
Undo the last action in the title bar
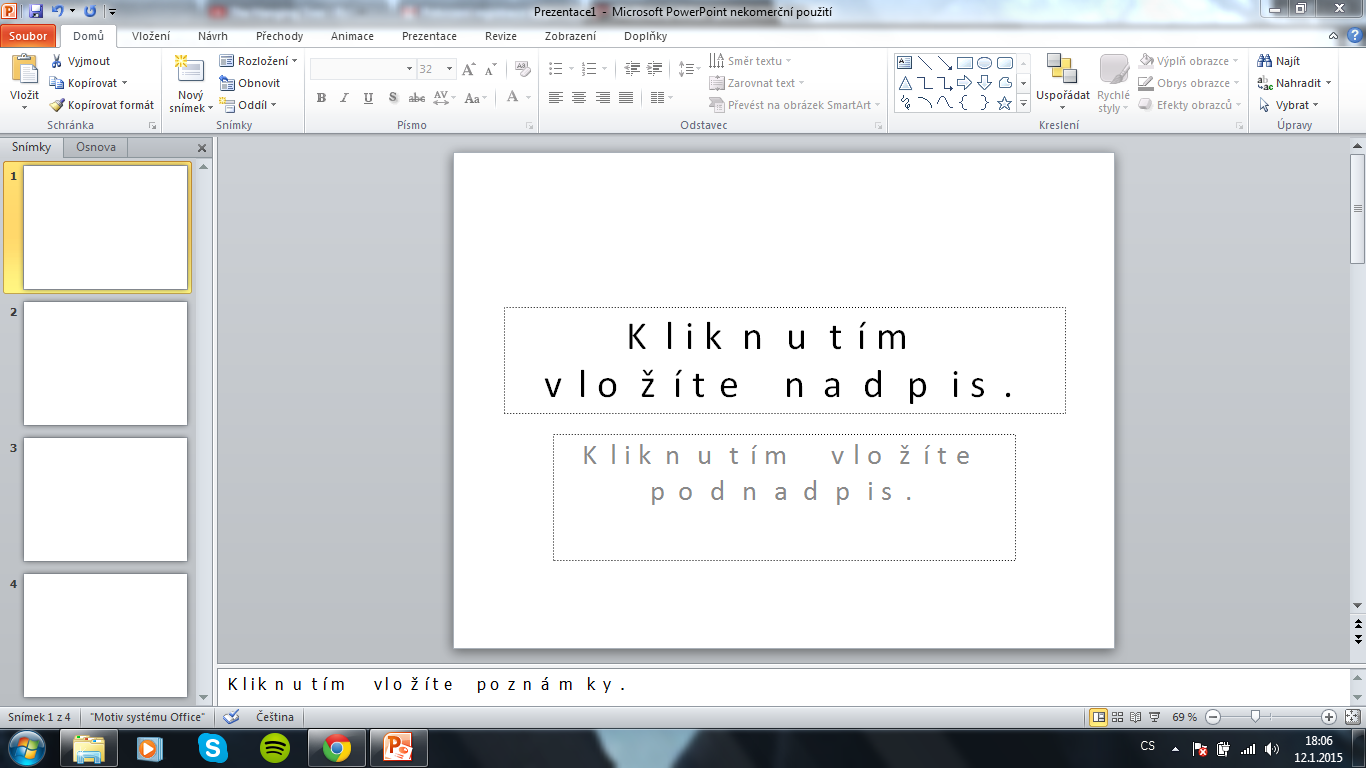click(x=58, y=11)
